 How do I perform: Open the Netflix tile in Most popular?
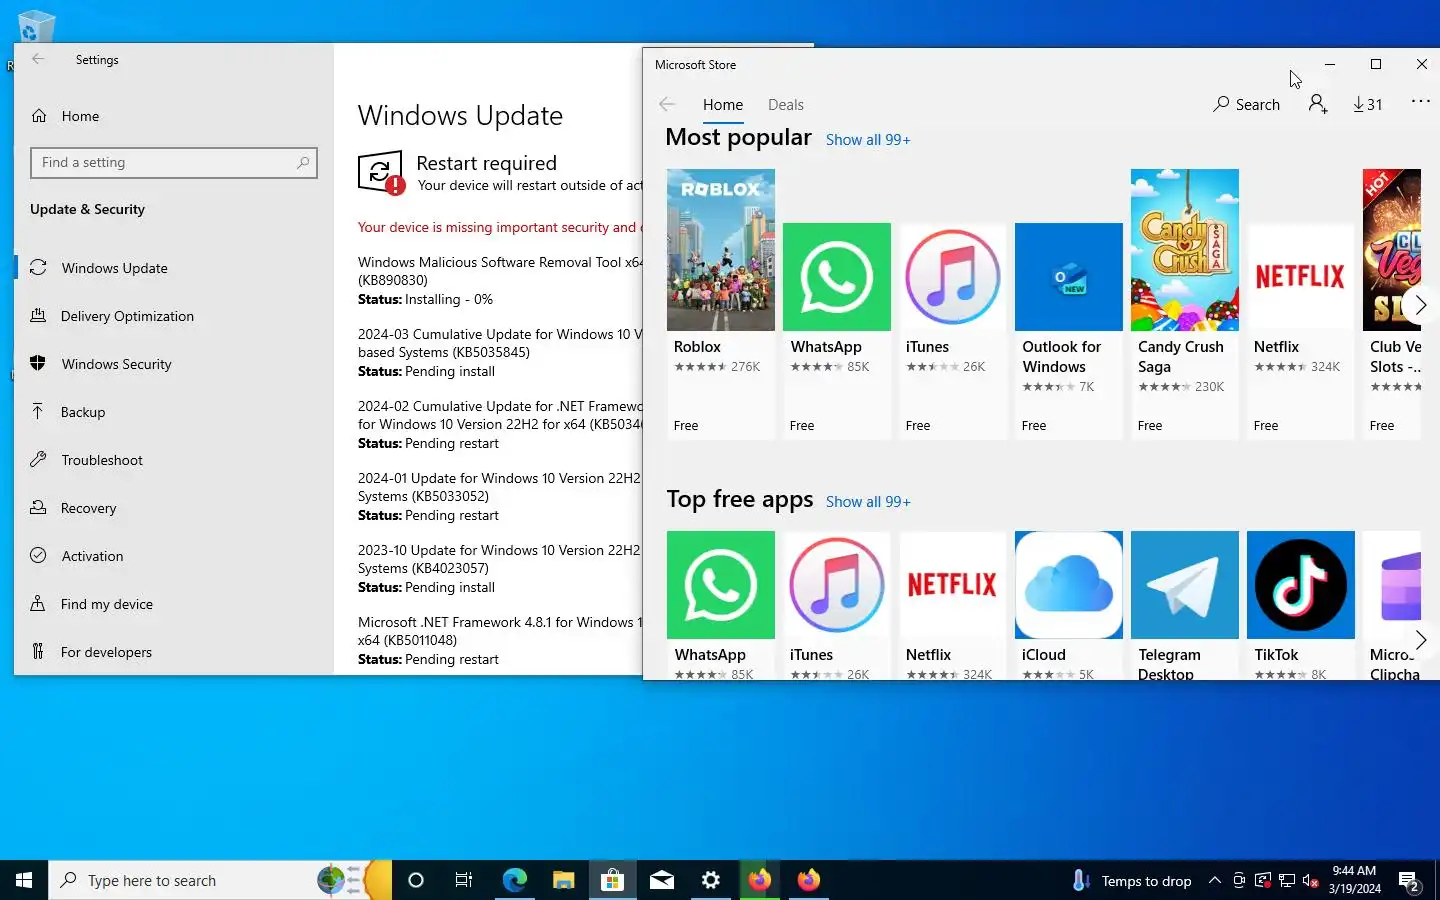1300,330
